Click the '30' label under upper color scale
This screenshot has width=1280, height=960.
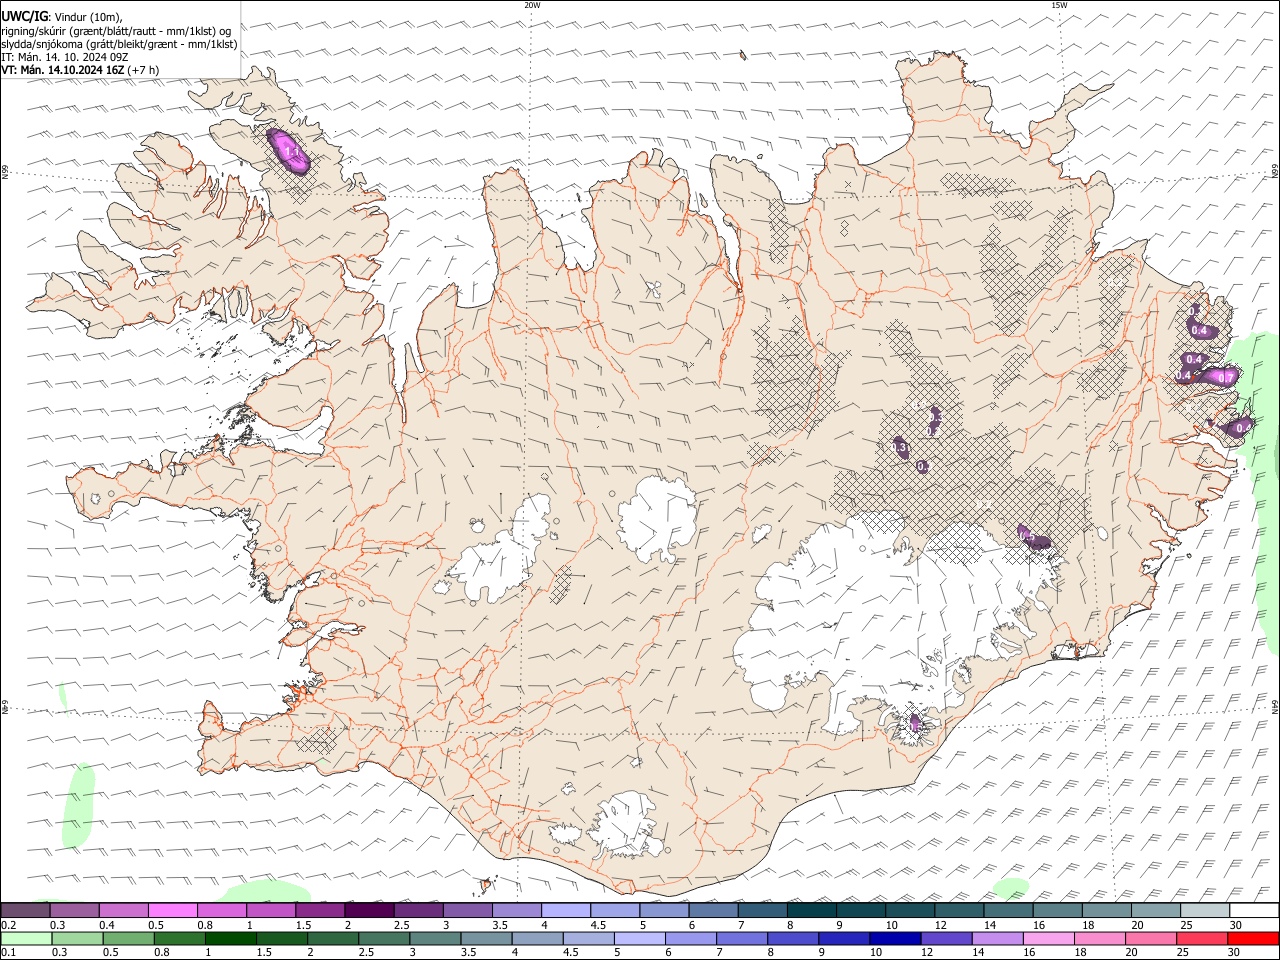tap(1236, 925)
